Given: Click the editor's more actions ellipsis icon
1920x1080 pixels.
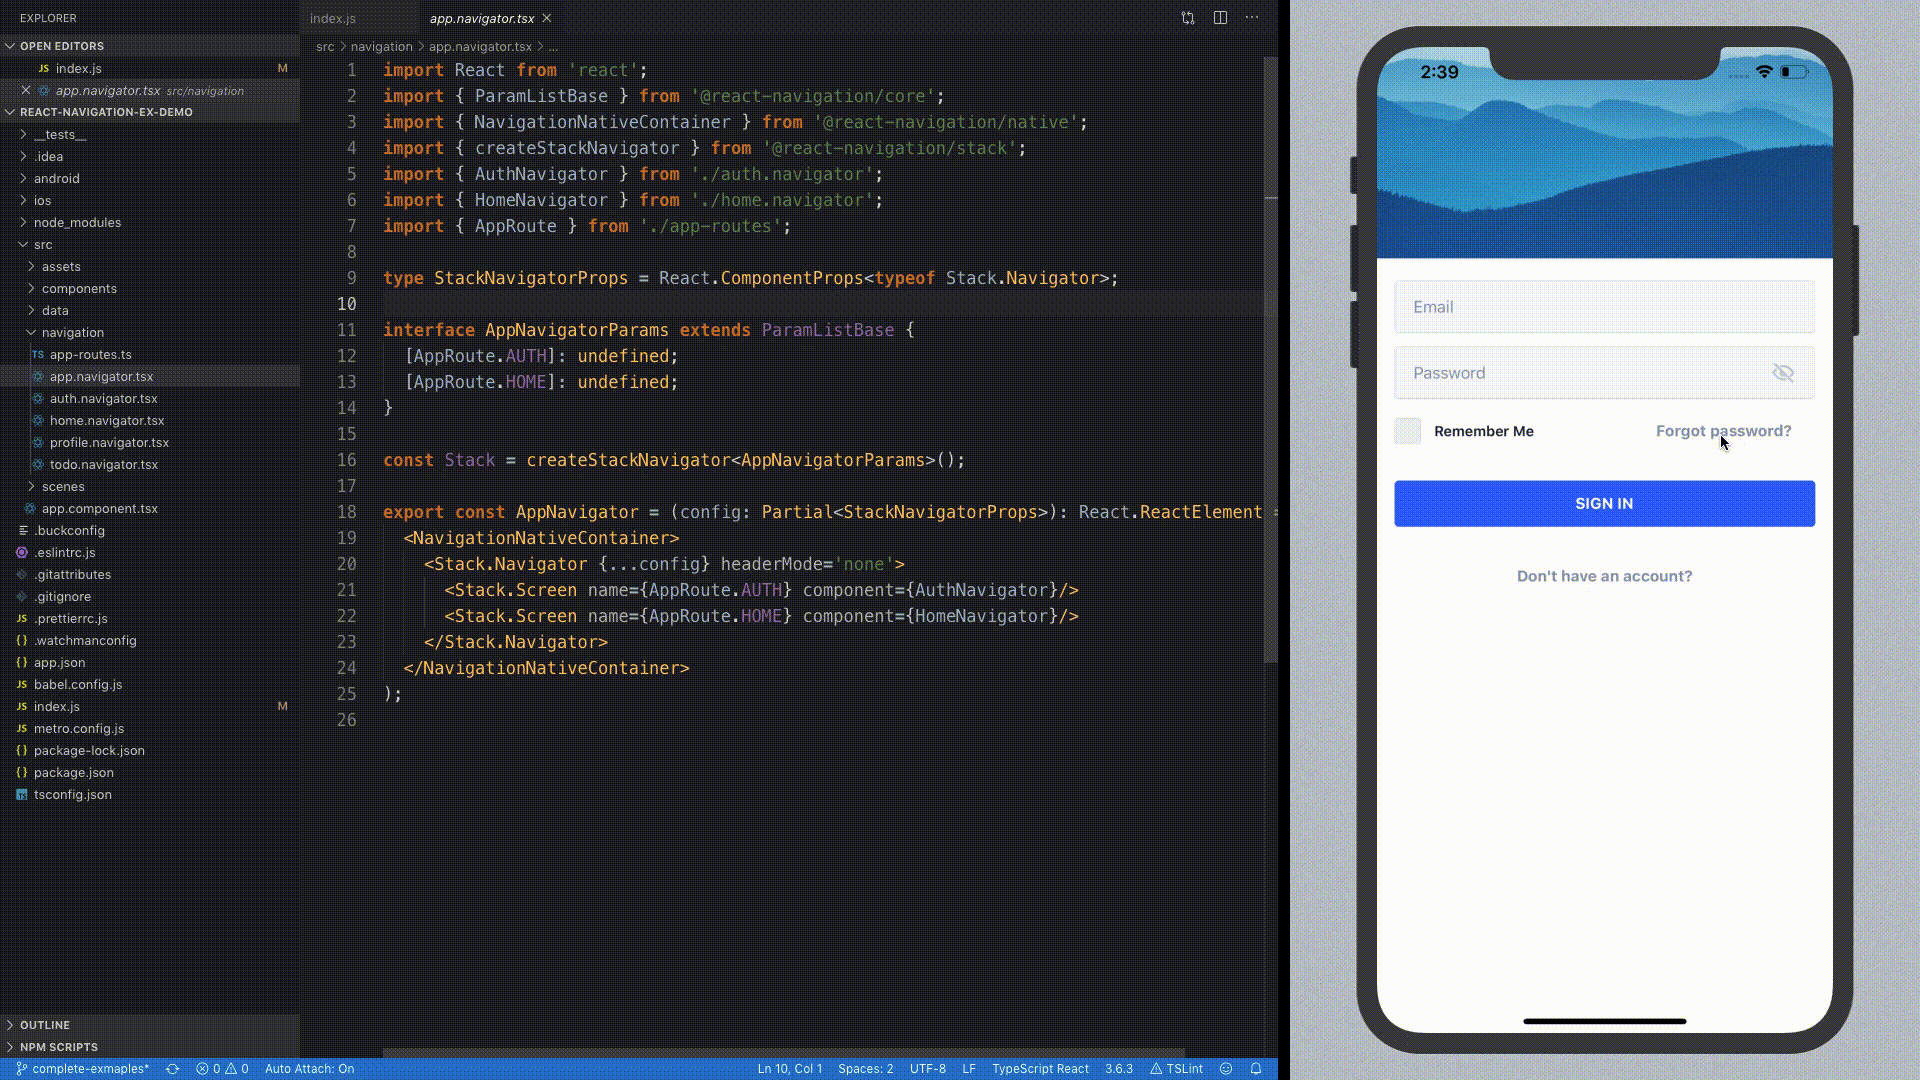Looking at the screenshot, I should click(x=1252, y=18).
